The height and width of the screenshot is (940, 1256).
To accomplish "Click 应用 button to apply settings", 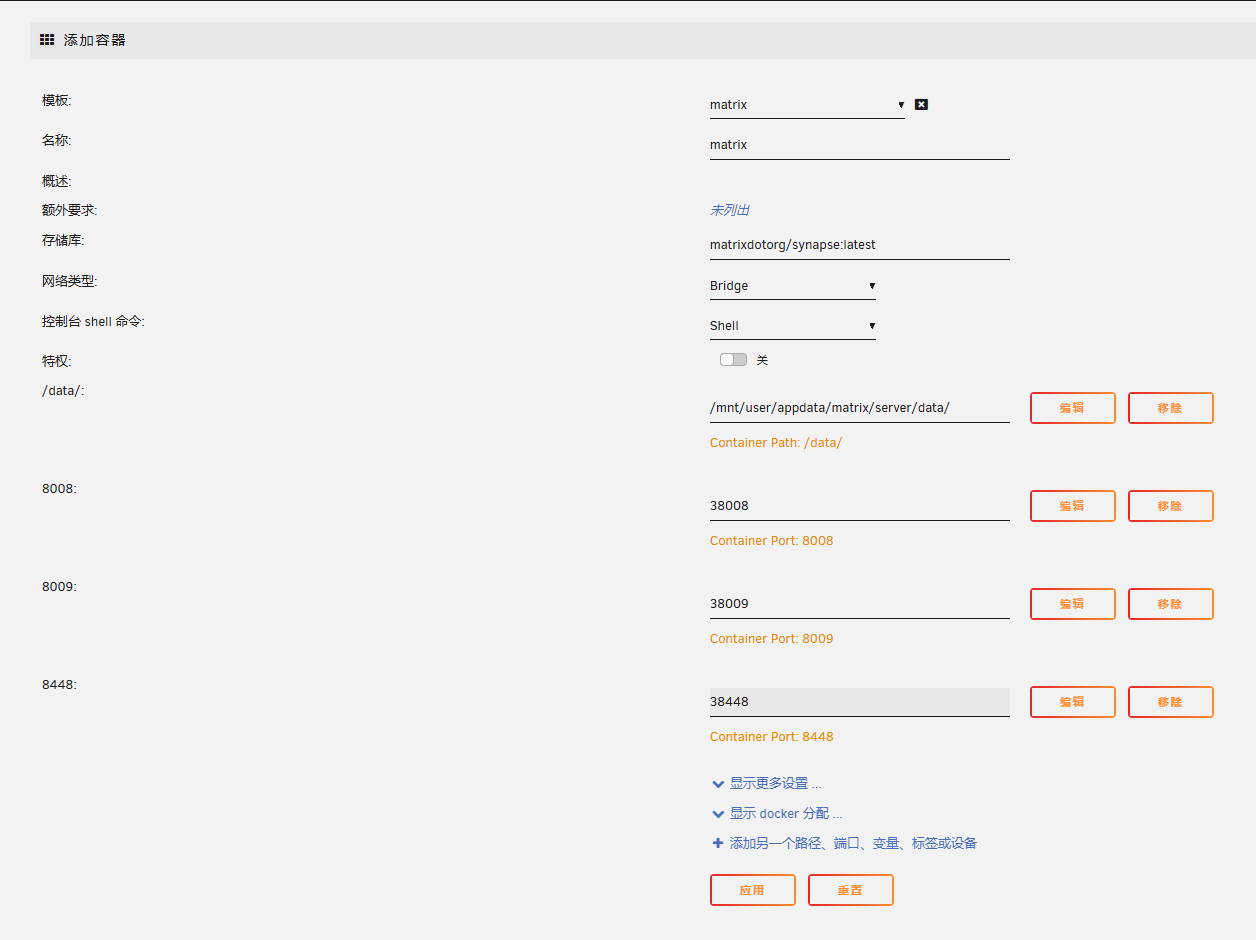I will (x=752, y=890).
